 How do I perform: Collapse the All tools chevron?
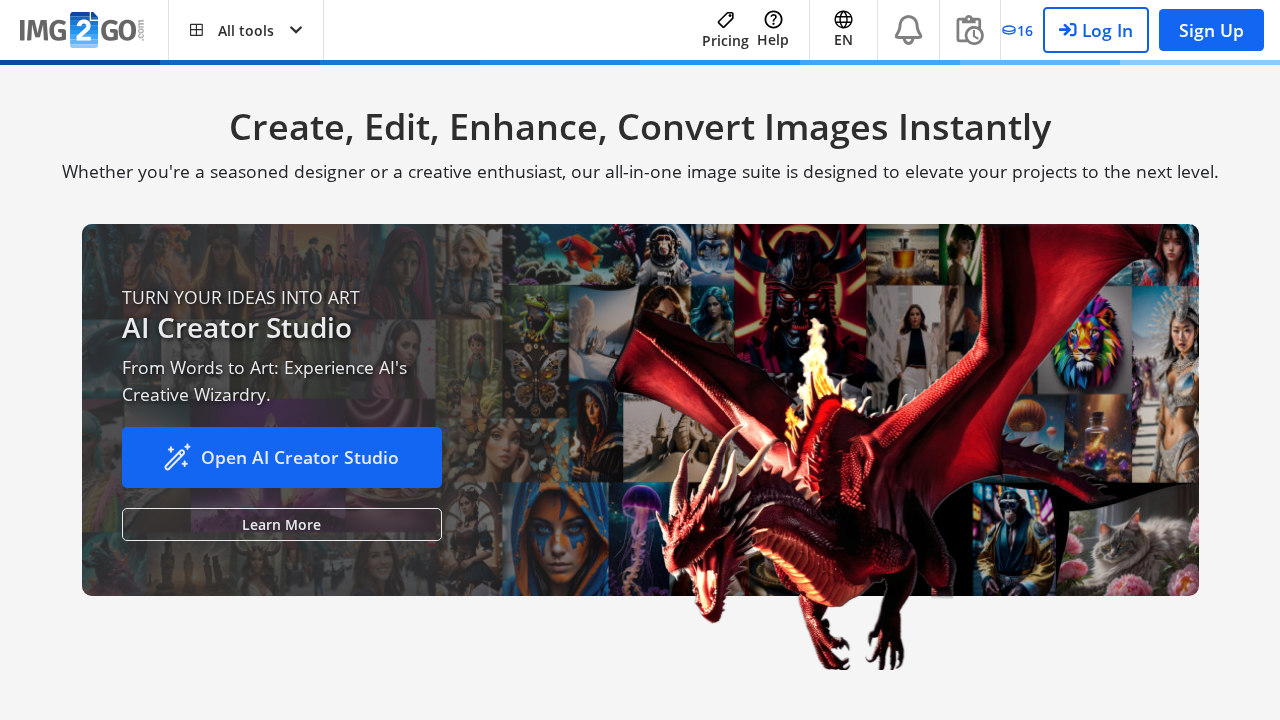(x=295, y=30)
